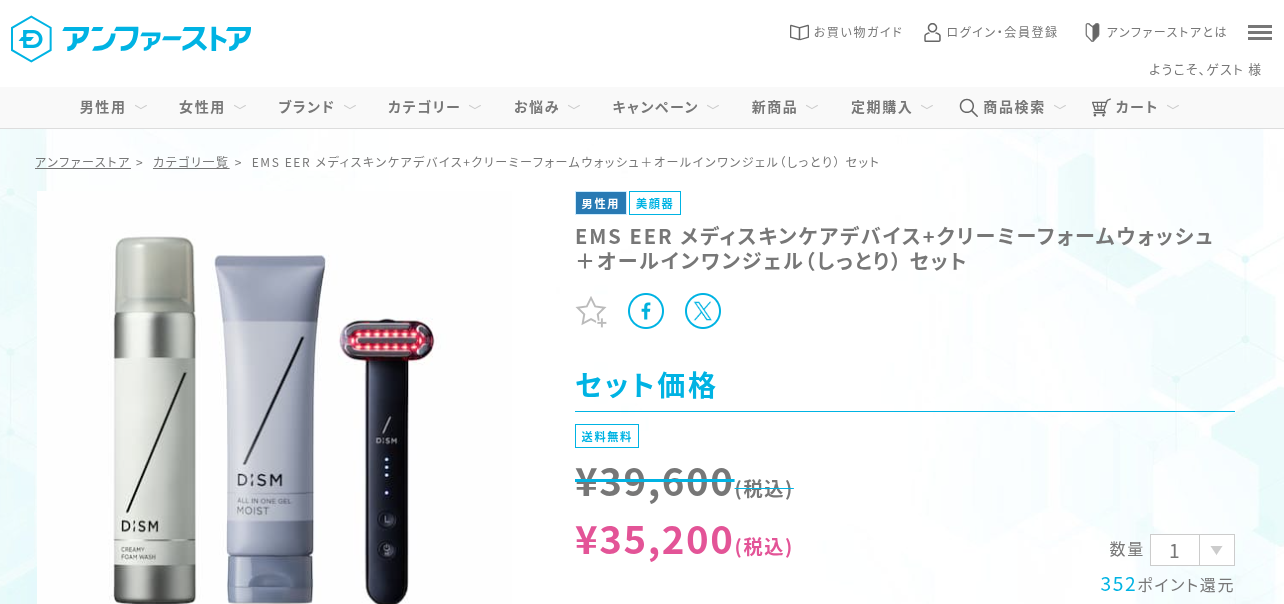Open 商品検索 product search
The height and width of the screenshot is (604, 1284).
pyautogui.click(x=1013, y=107)
